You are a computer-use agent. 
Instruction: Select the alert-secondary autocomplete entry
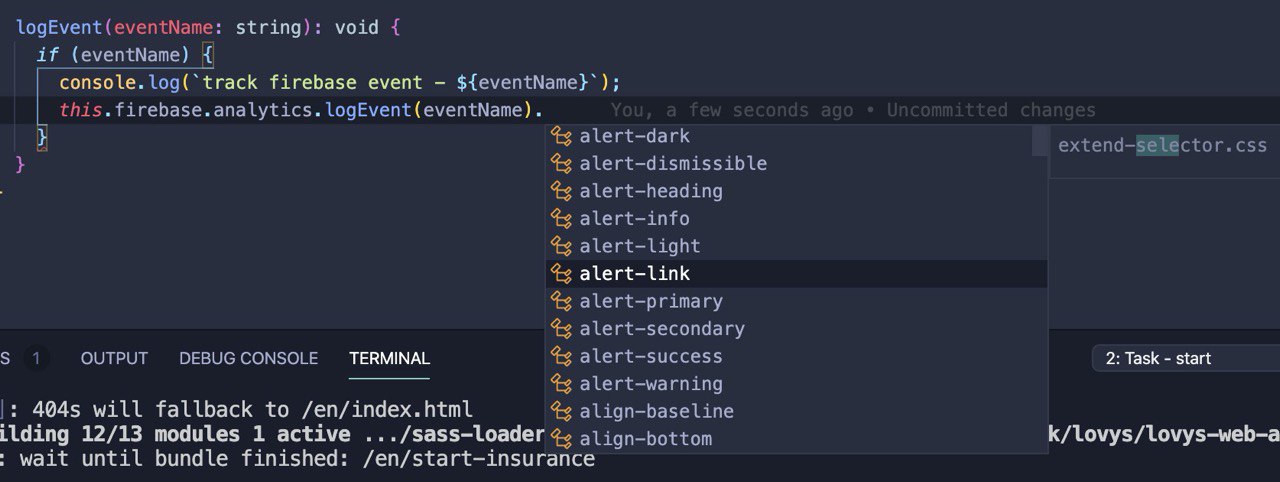pyautogui.click(x=796, y=329)
